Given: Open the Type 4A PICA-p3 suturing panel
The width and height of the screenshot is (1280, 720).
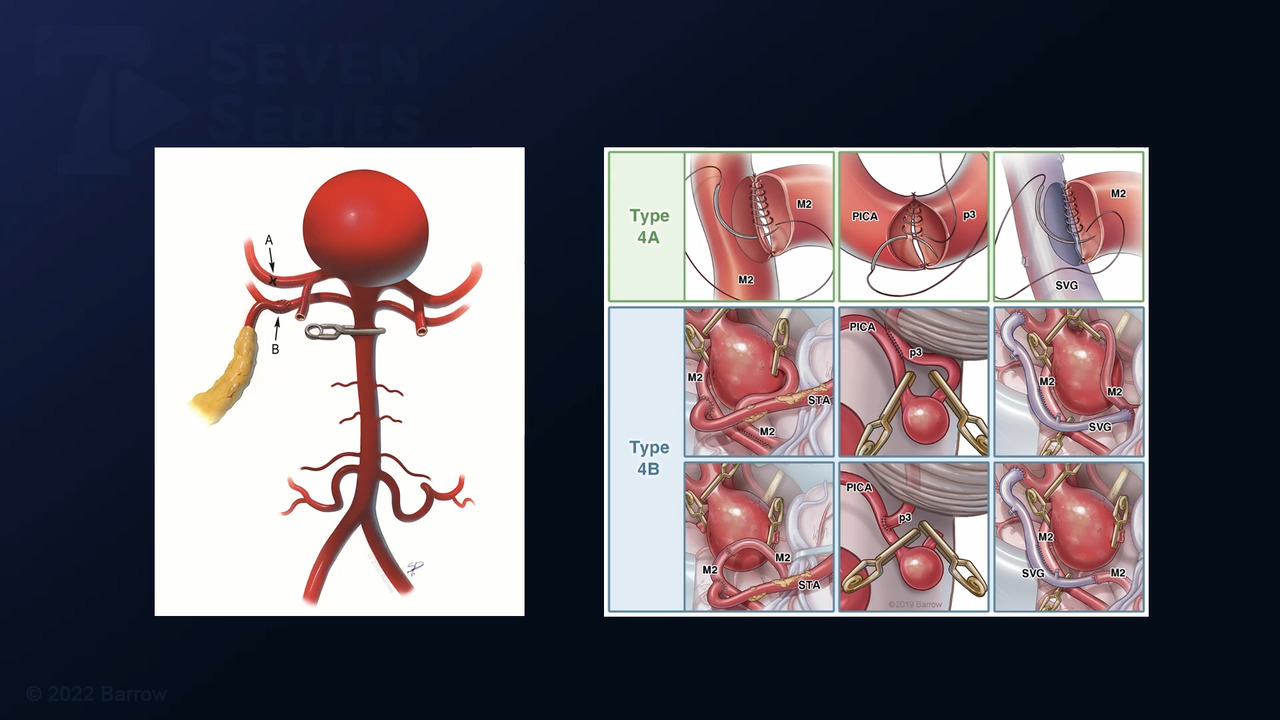Looking at the screenshot, I should point(914,226).
